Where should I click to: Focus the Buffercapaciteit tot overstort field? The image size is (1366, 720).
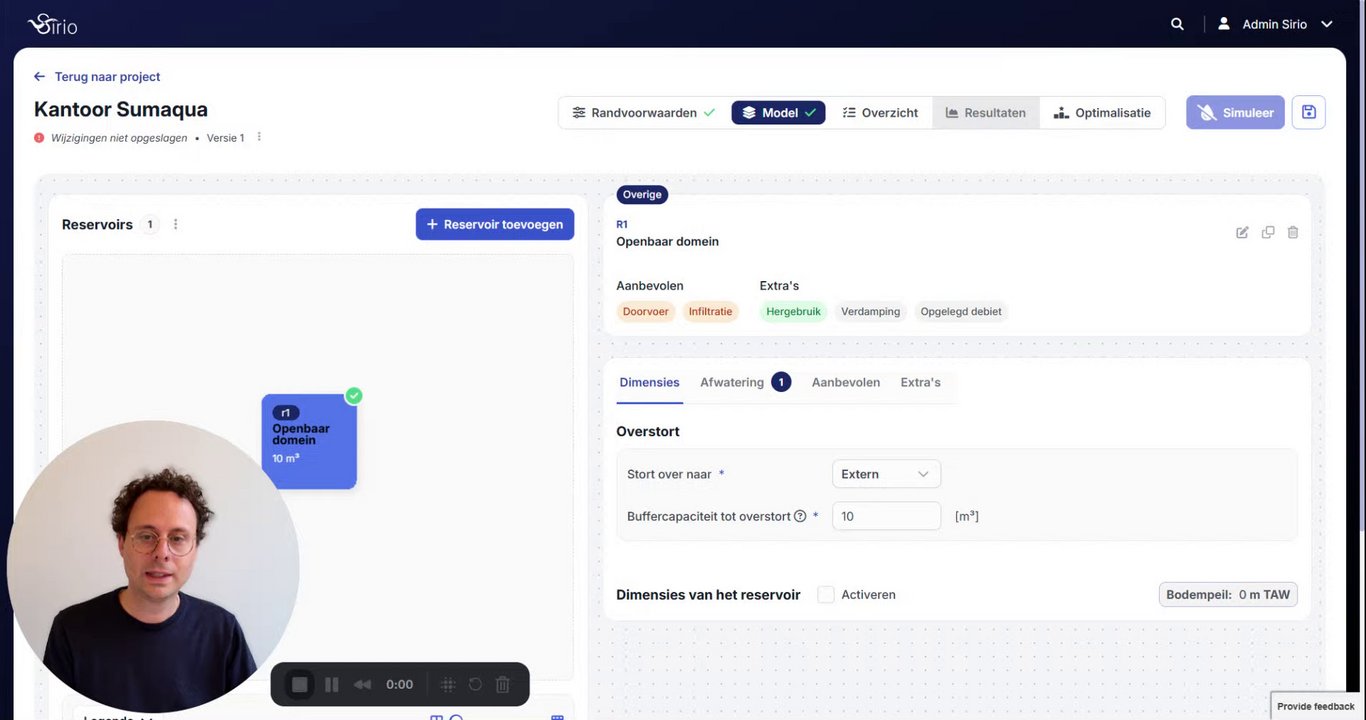(886, 516)
